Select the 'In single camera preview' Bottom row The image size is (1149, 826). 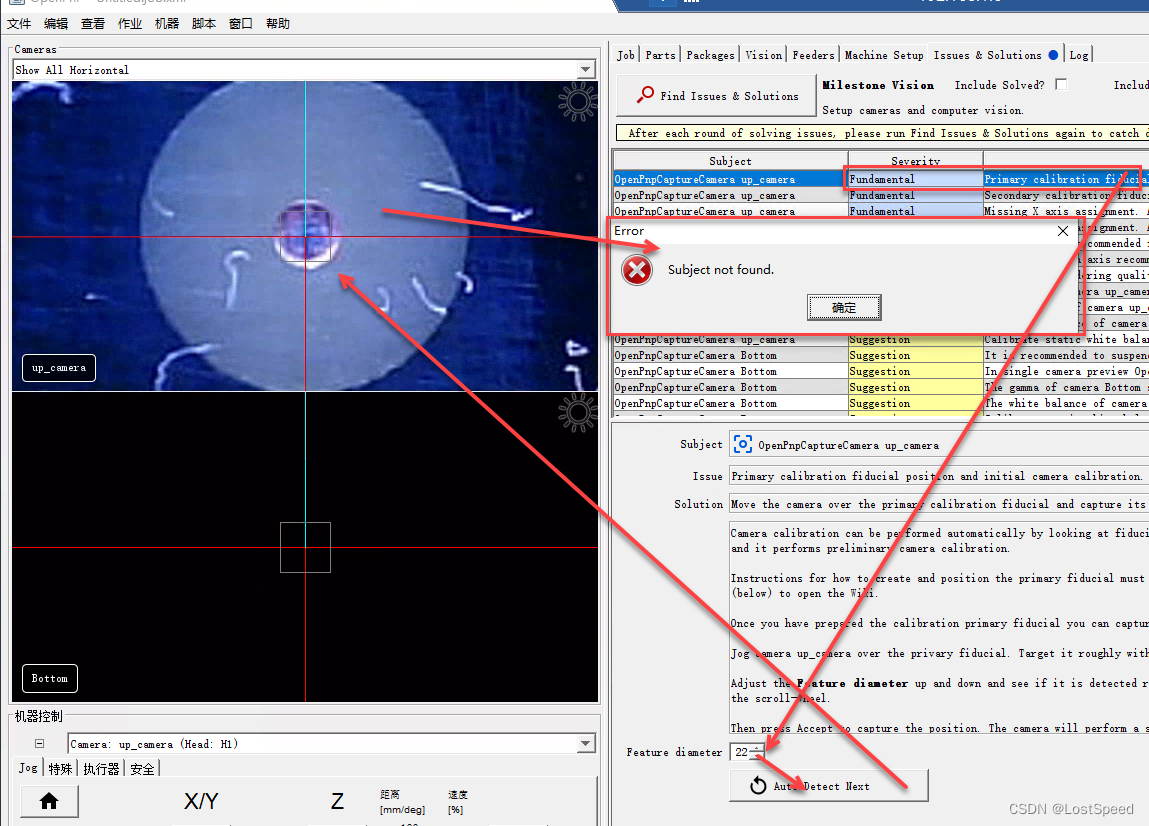pos(881,372)
